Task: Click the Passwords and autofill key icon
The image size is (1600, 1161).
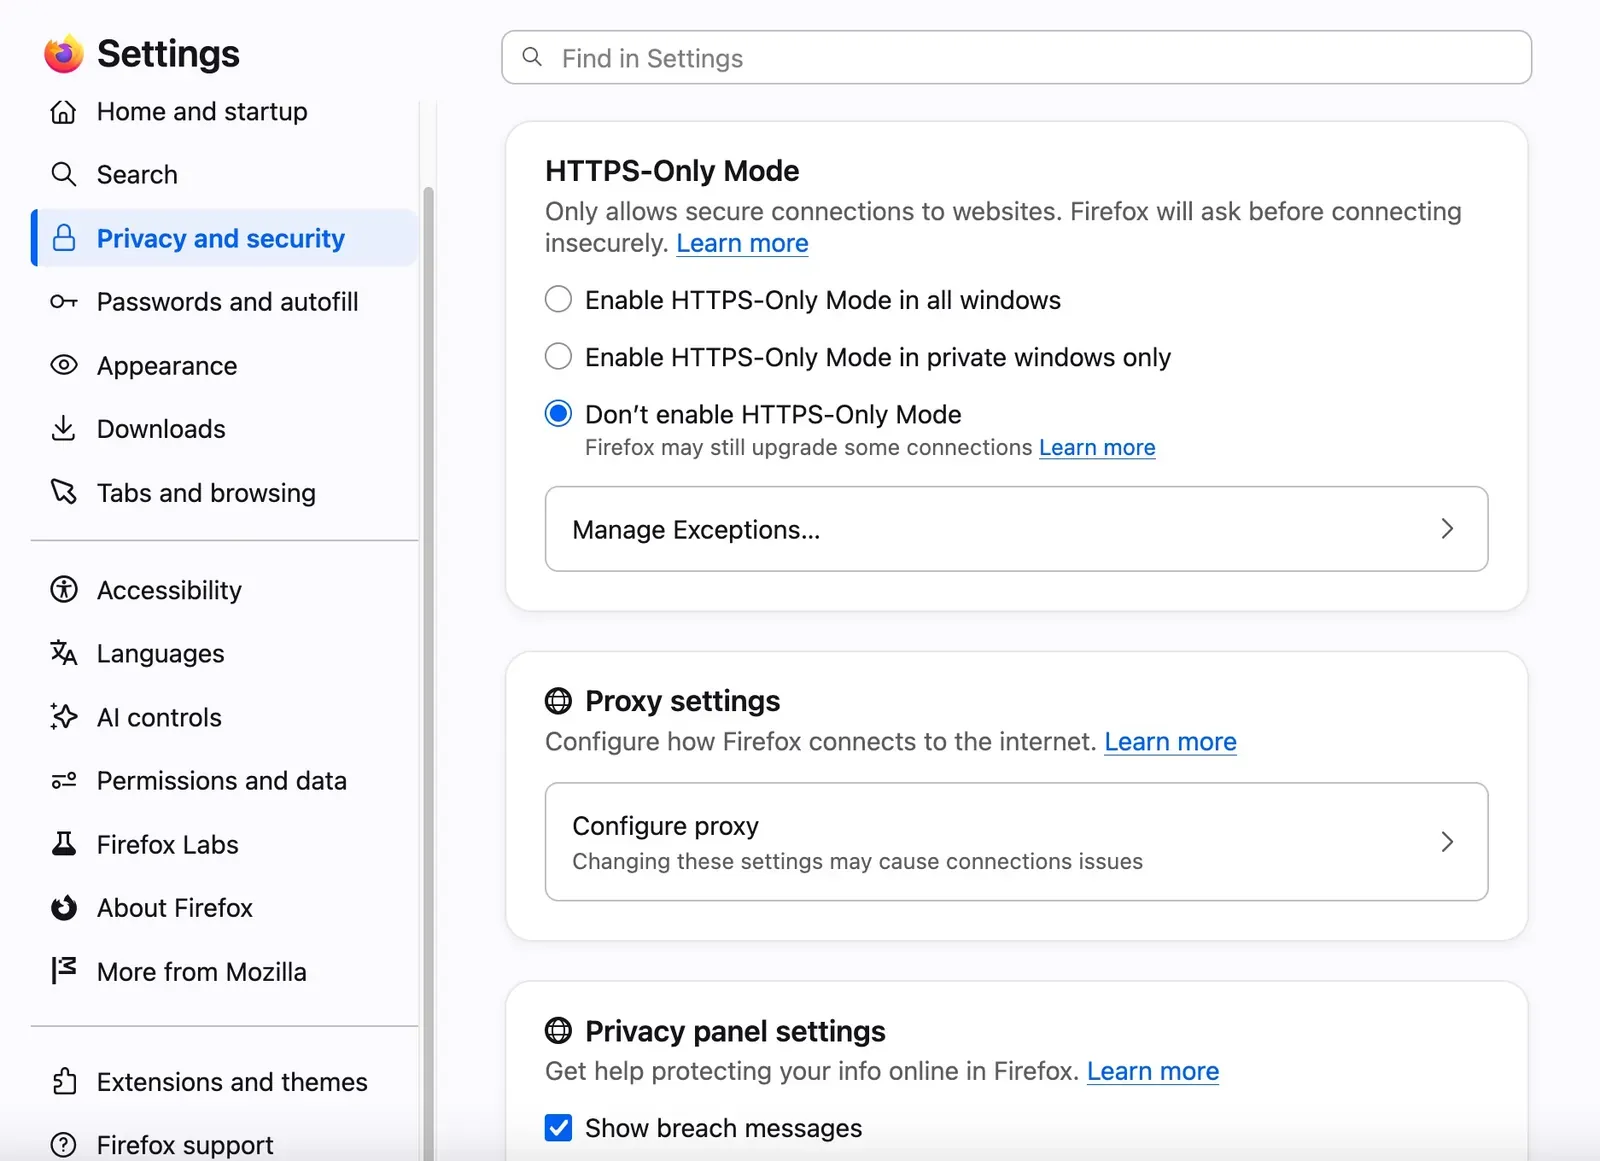Action: (x=63, y=302)
